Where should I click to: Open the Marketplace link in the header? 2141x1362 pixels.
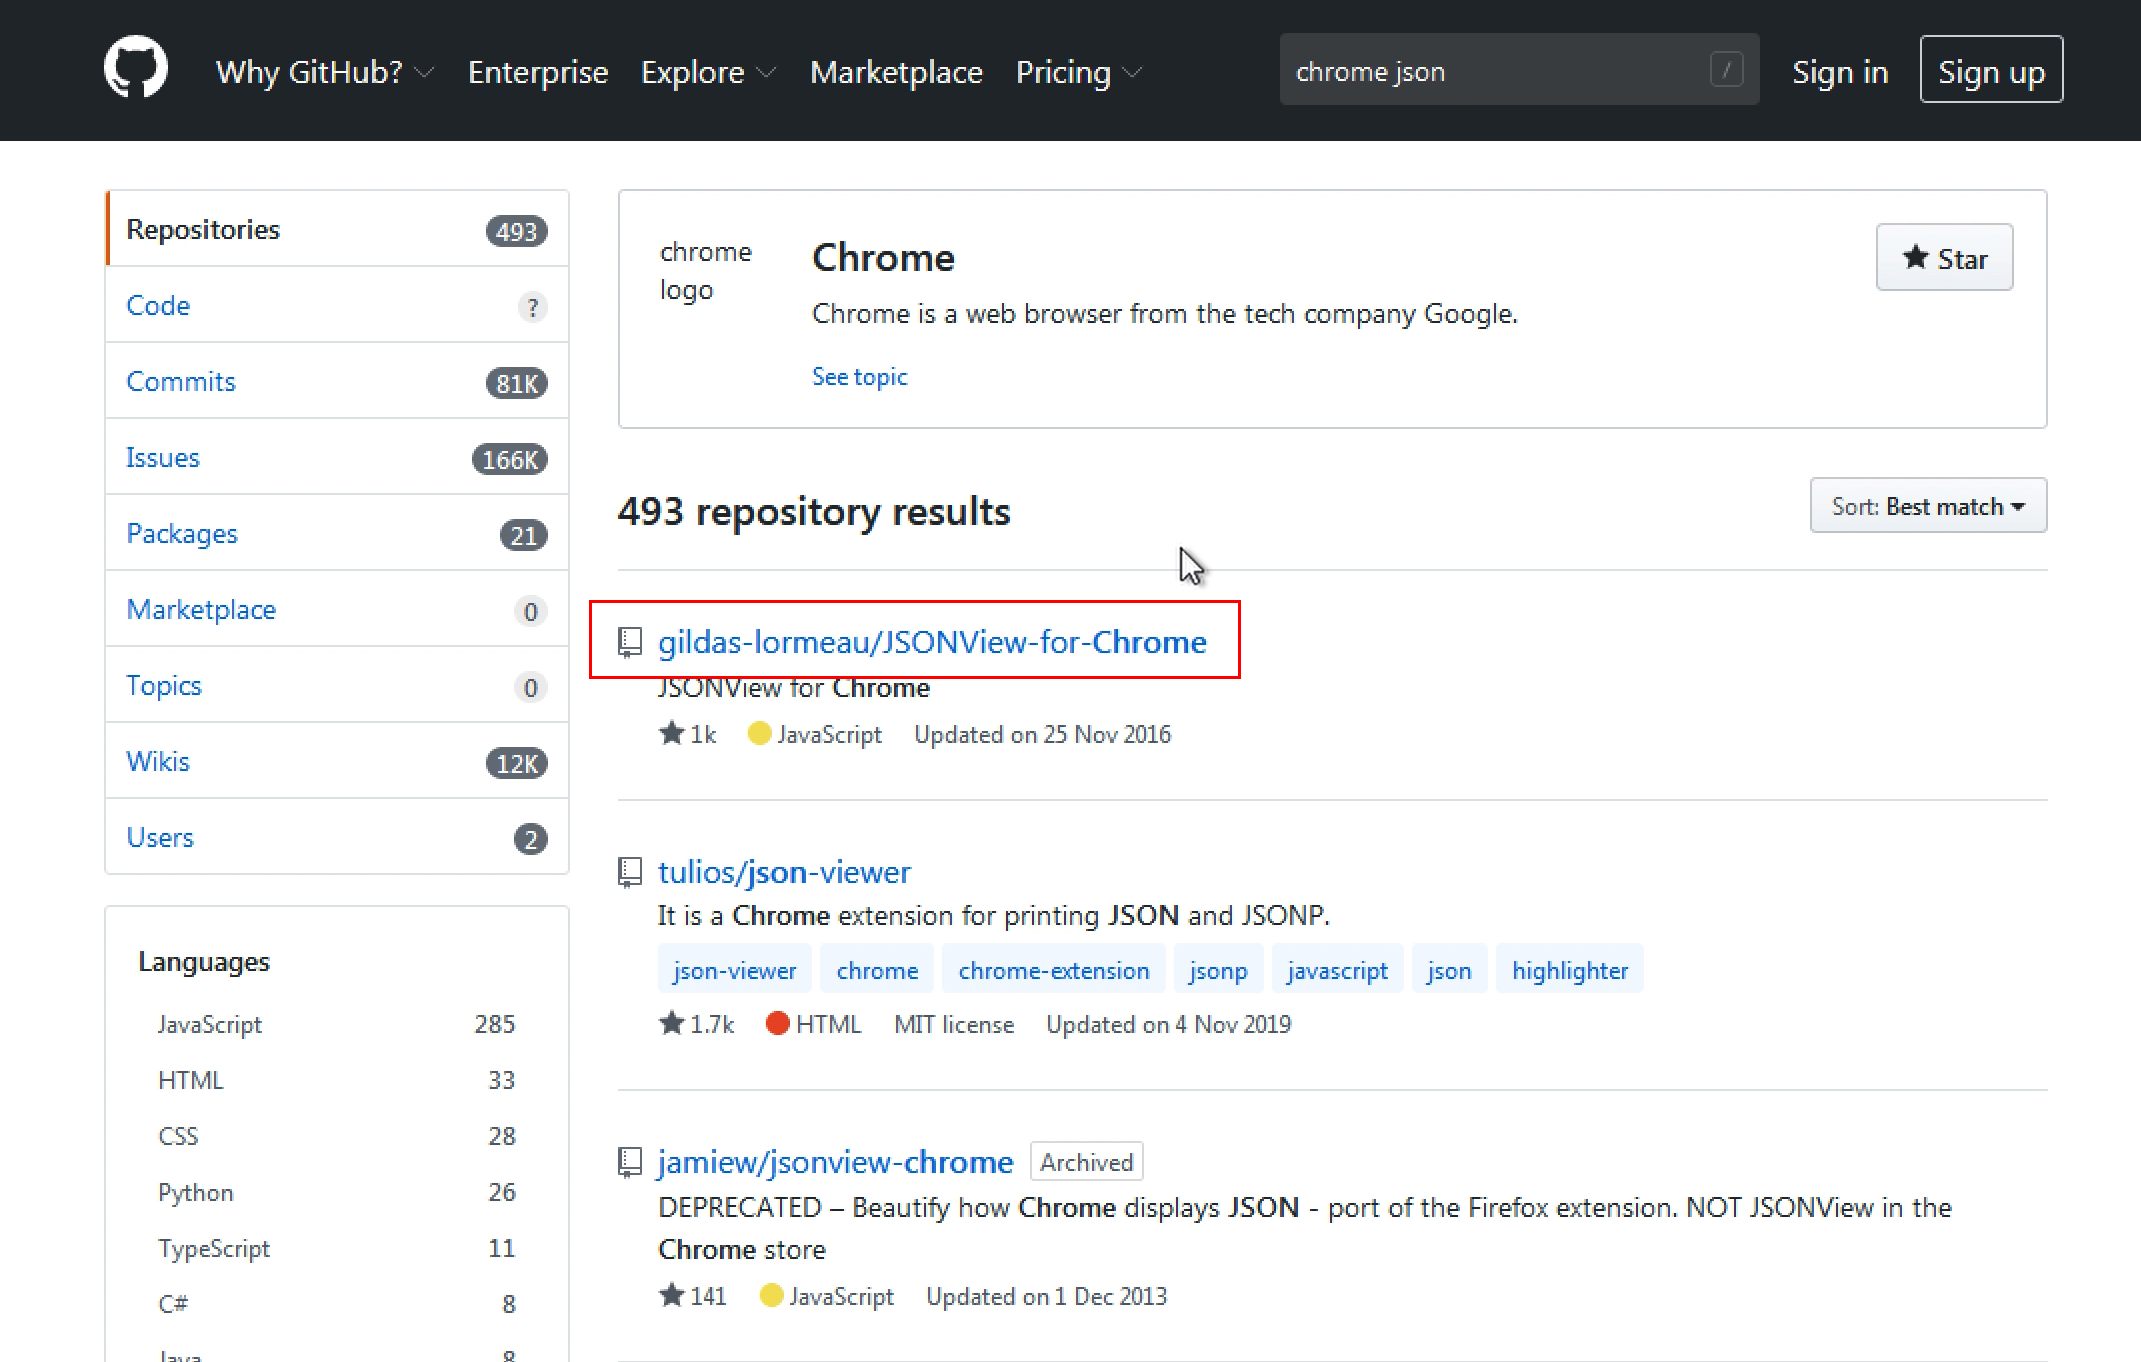click(x=896, y=72)
